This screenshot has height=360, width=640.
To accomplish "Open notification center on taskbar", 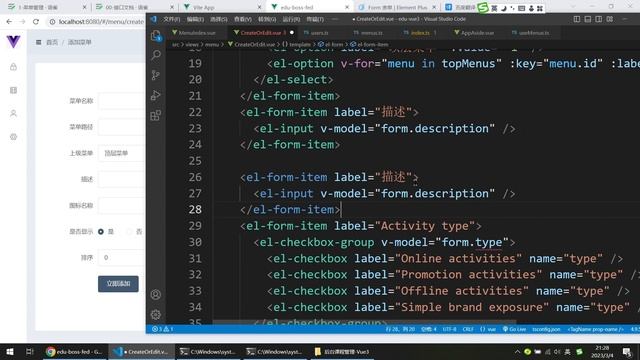I will 627,351.
